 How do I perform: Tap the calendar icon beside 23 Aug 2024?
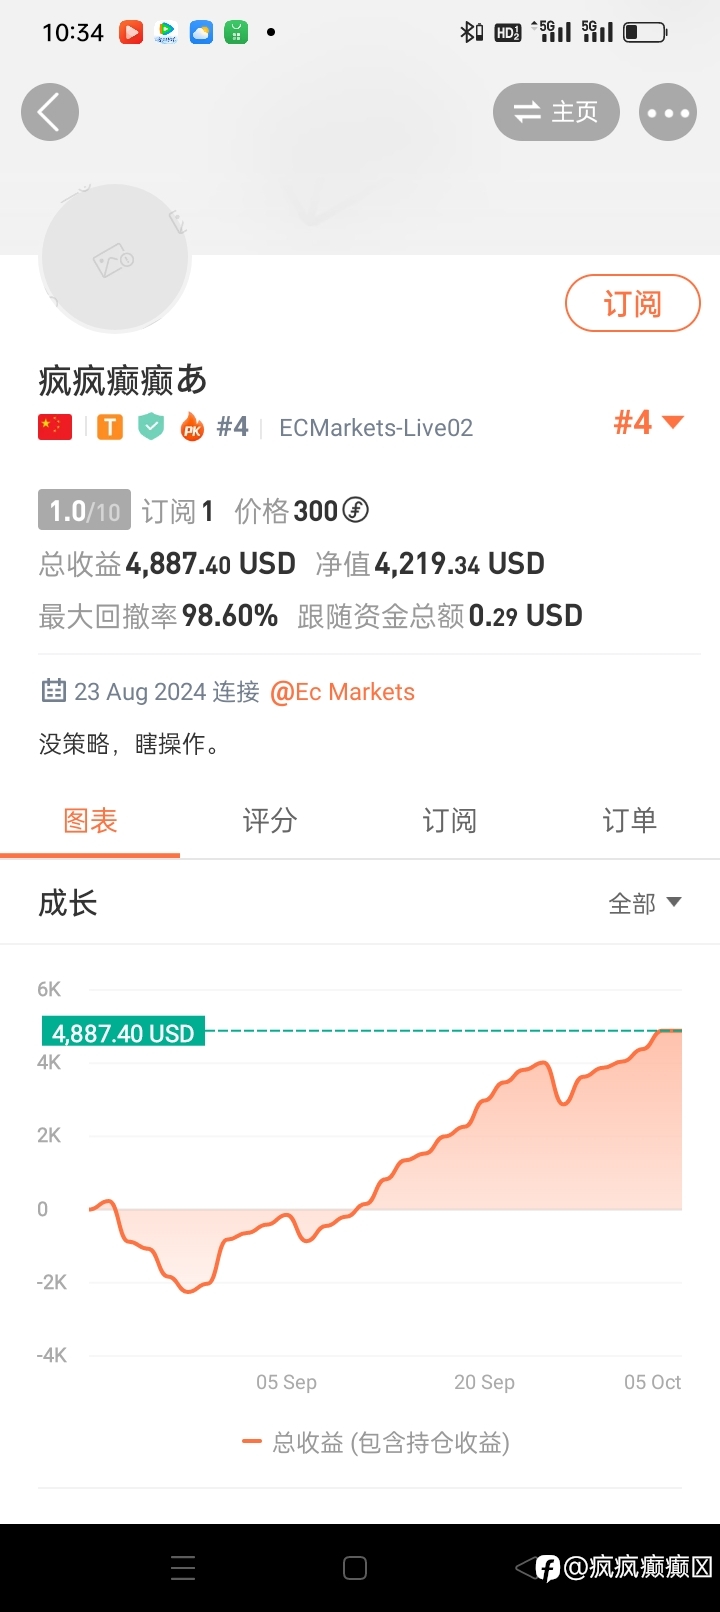coord(53,691)
